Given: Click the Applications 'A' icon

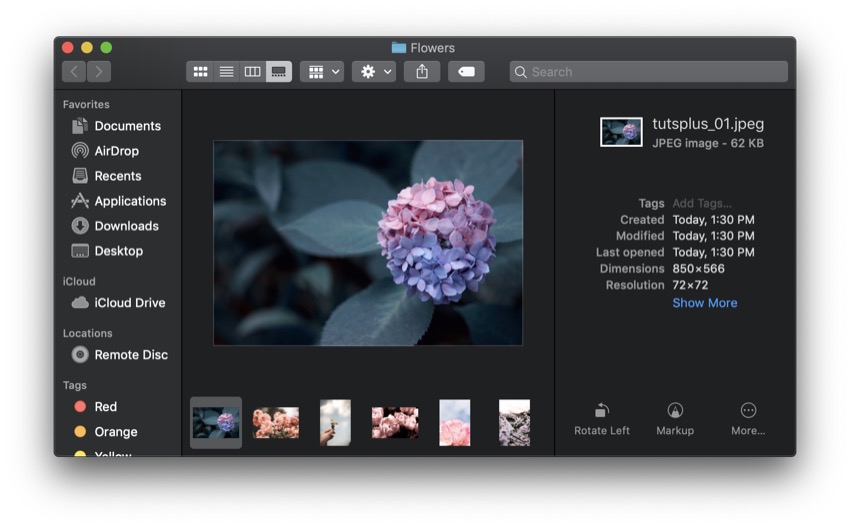Looking at the screenshot, I should pos(80,201).
